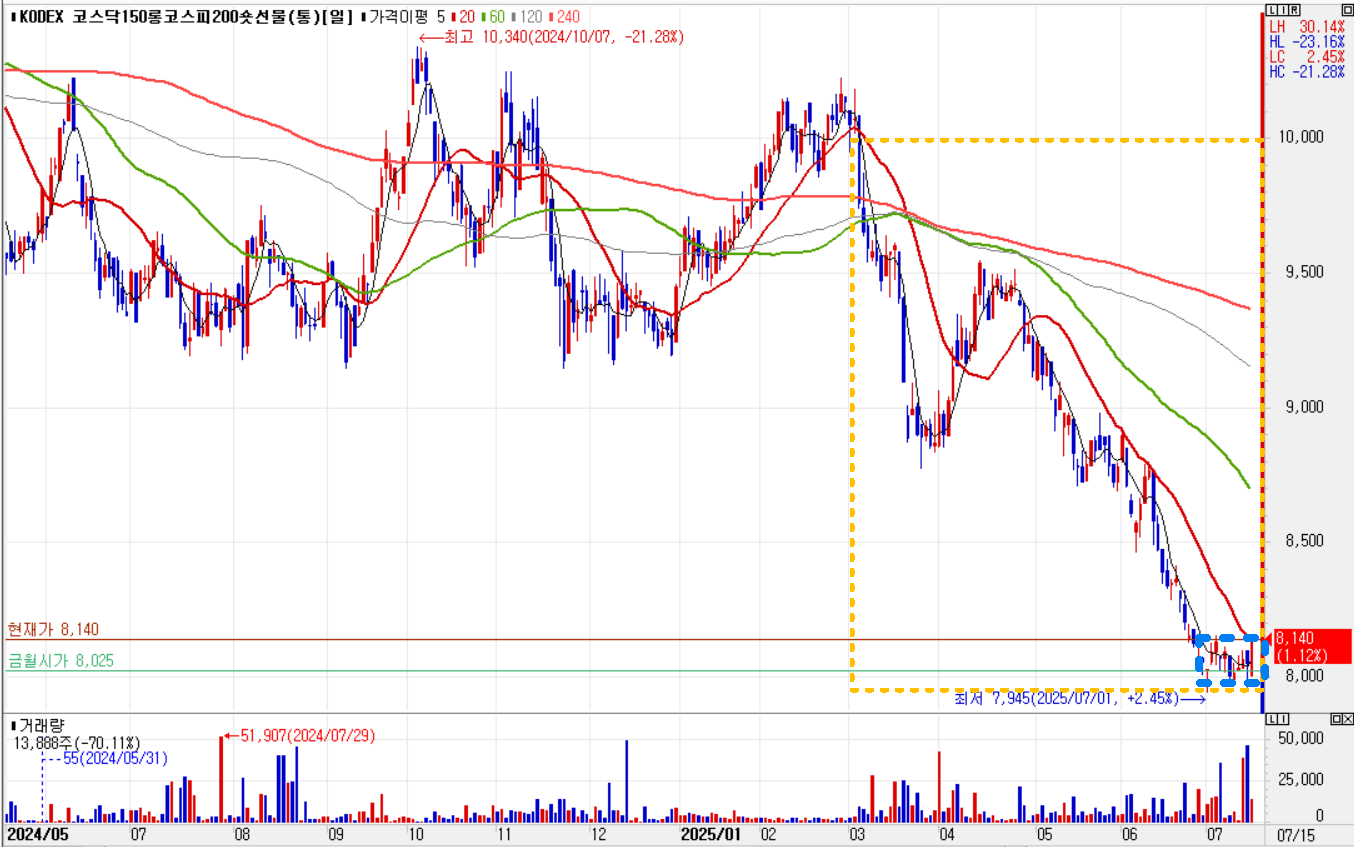Close the volume (거래량) panel
This screenshot has width=1354, height=847.
(1347, 719)
